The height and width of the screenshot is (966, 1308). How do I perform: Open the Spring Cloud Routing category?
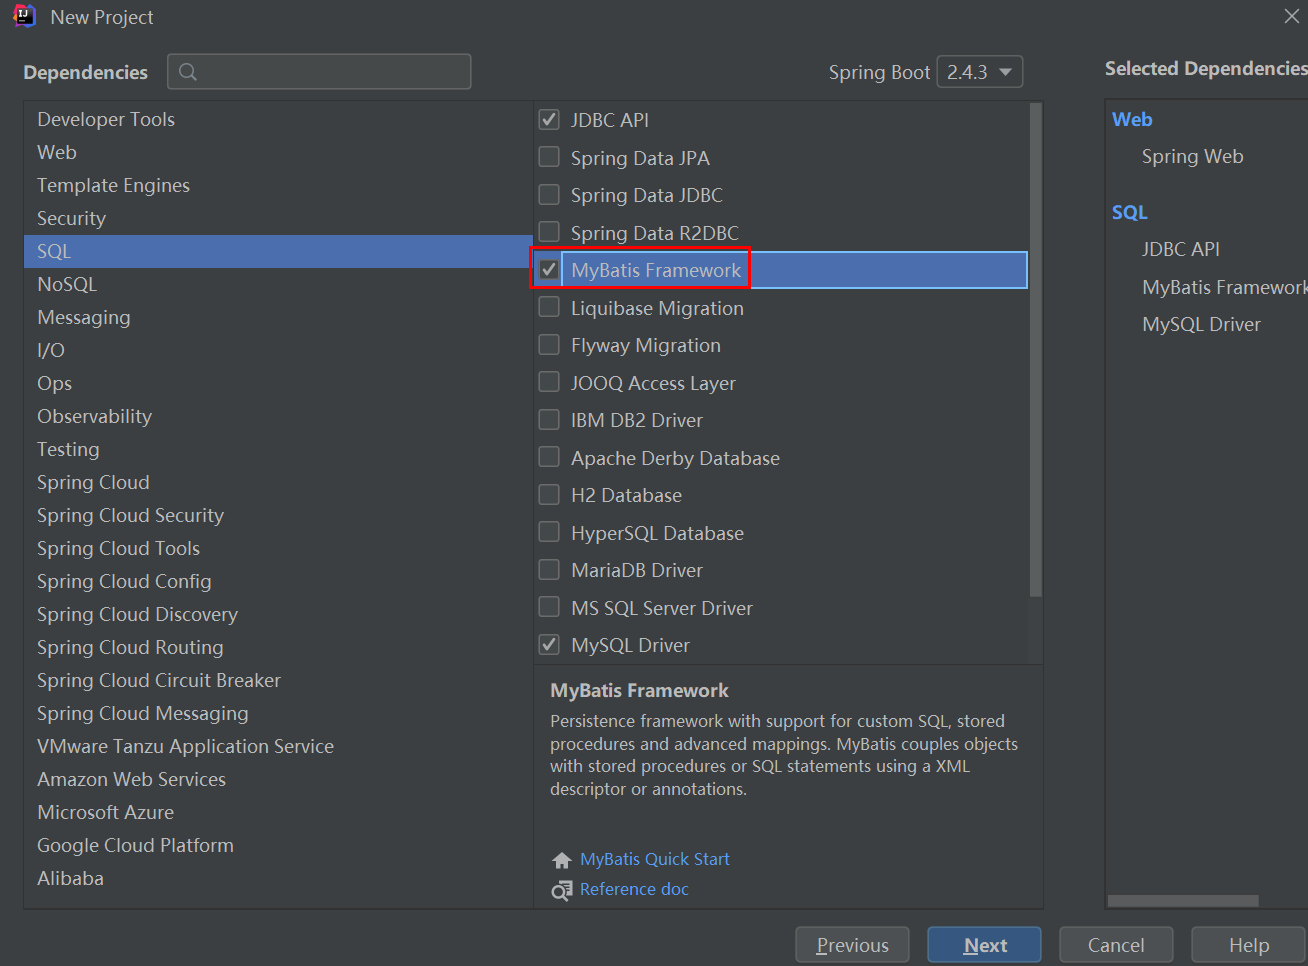(x=278, y=647)
